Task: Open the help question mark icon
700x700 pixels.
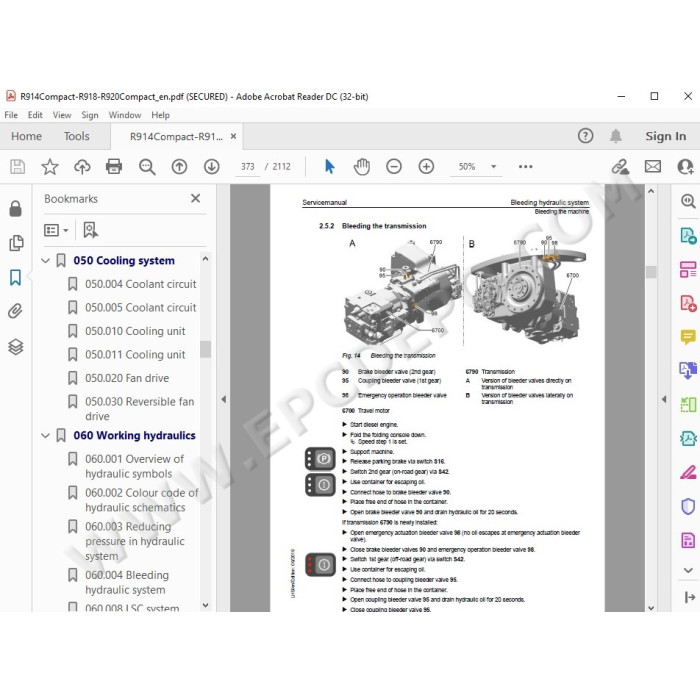Action: click(585, 136)
